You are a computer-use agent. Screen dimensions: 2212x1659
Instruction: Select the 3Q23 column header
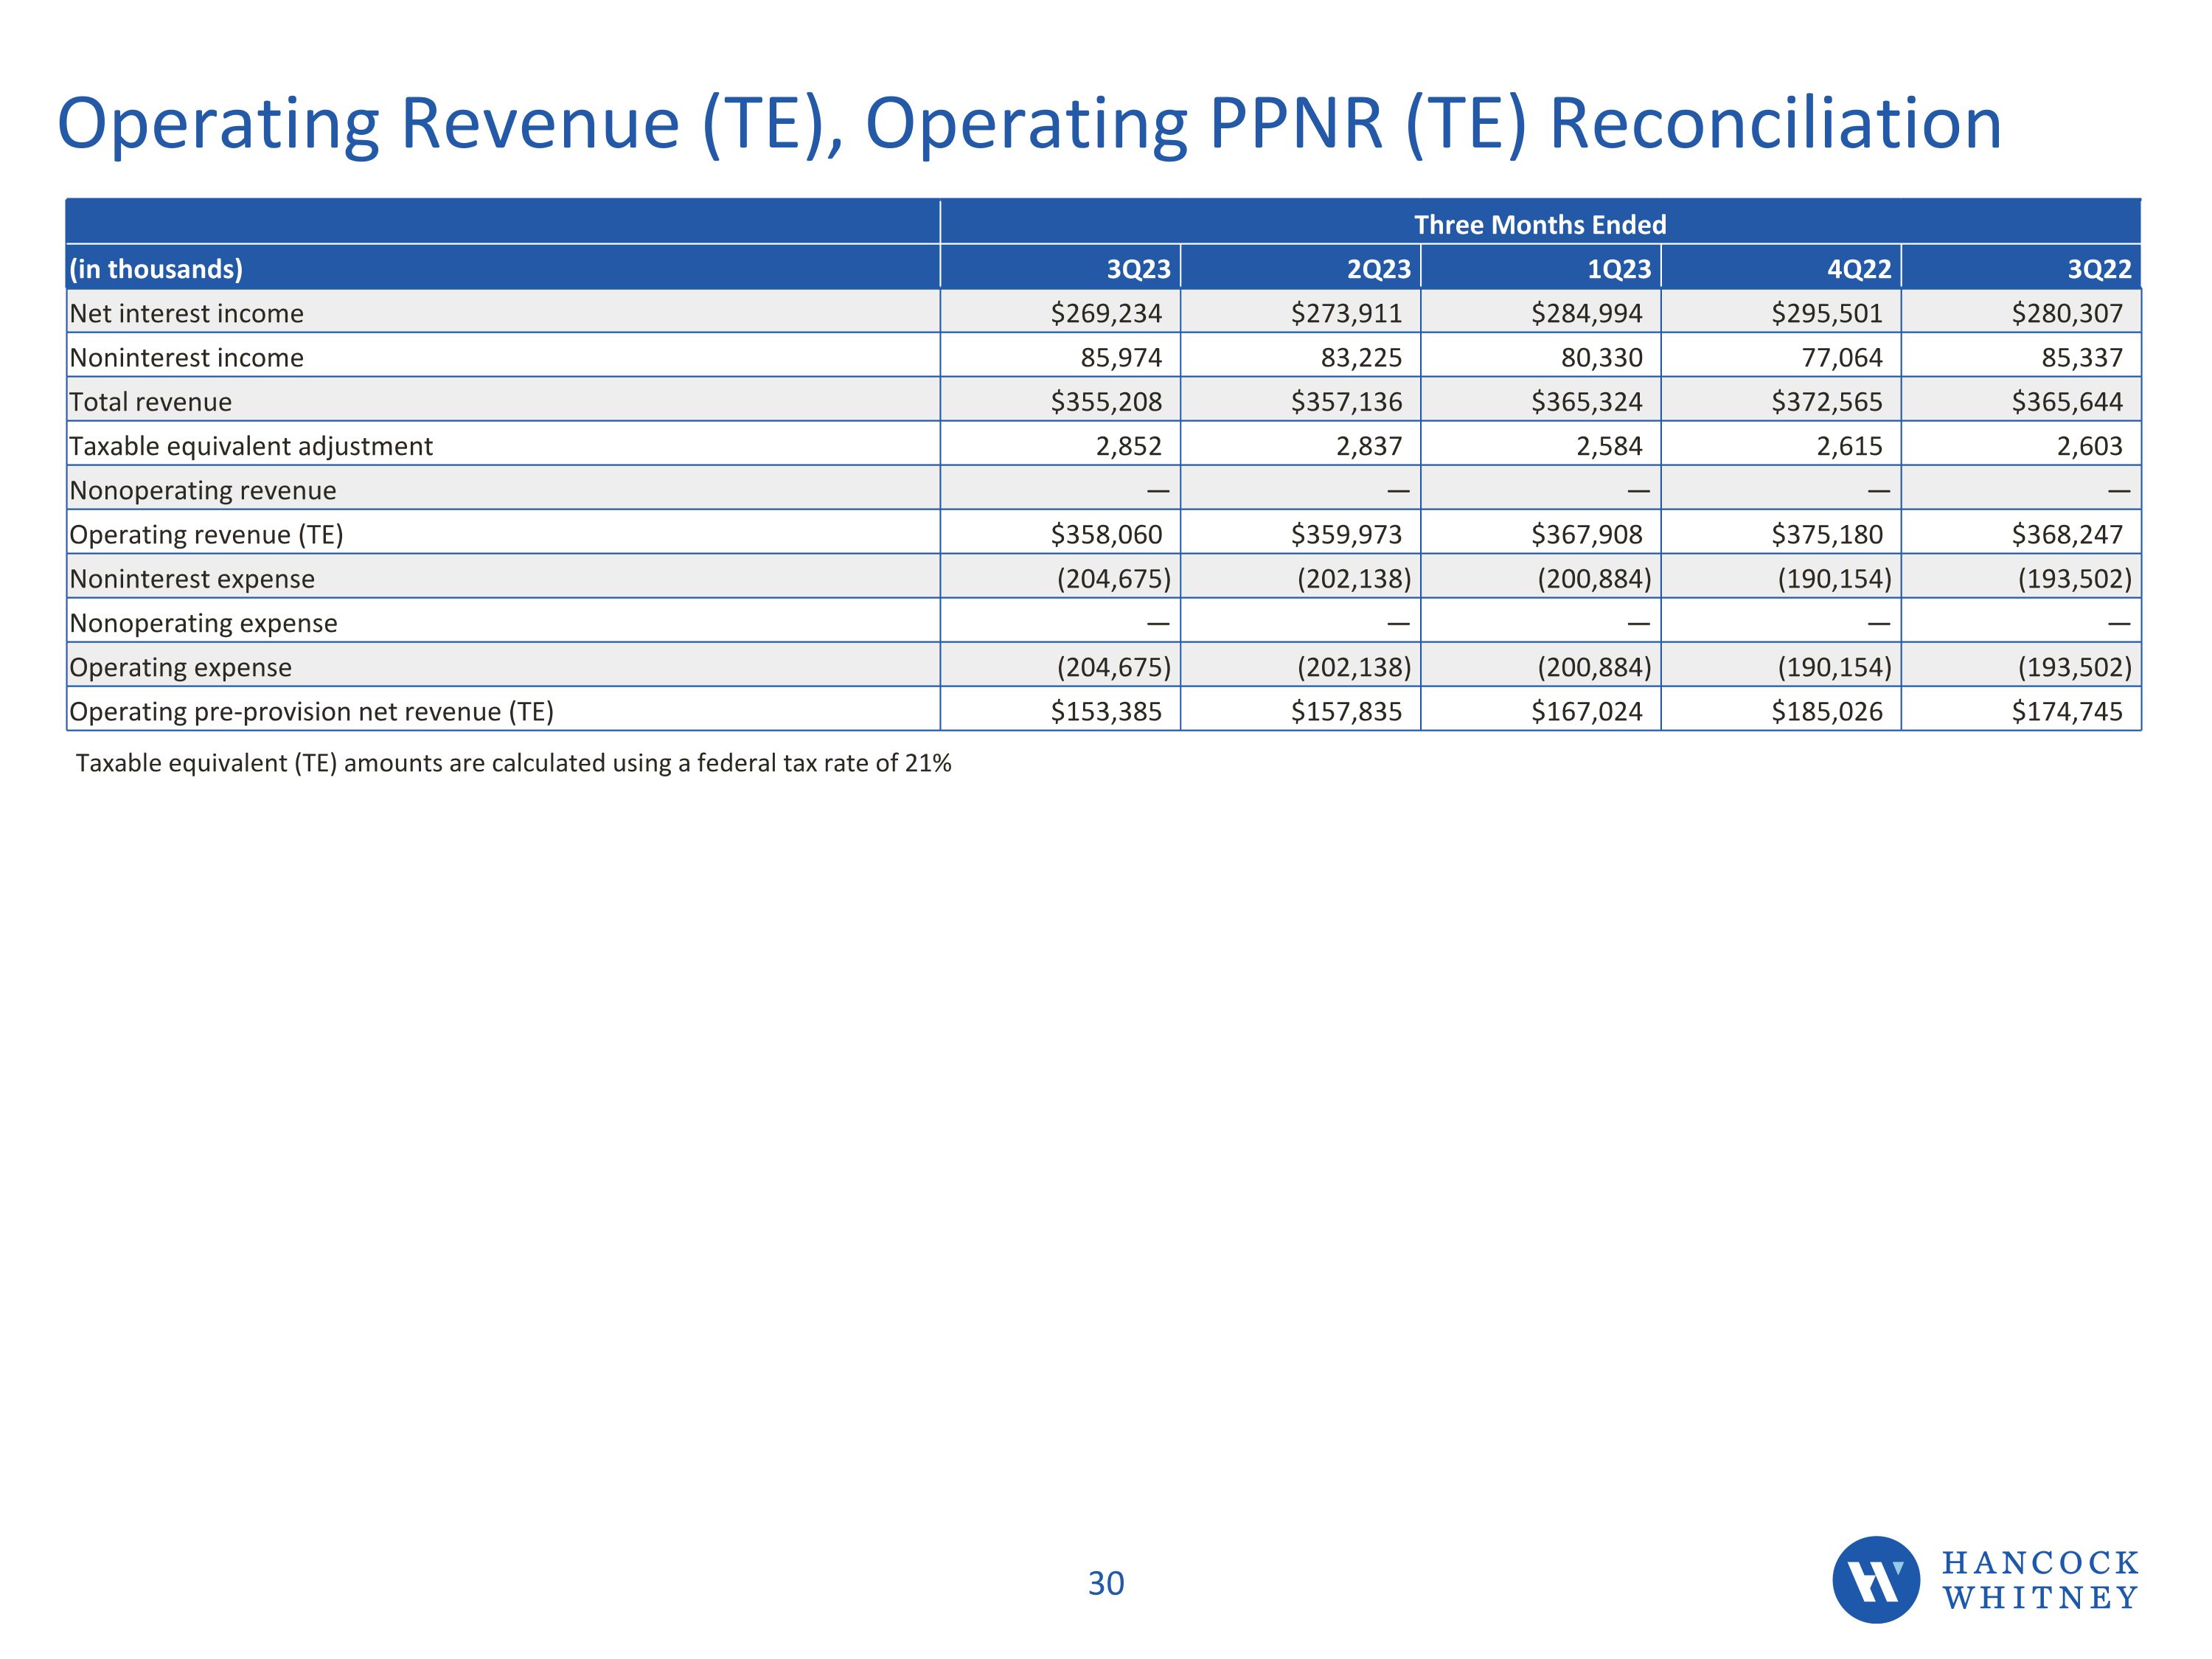tap(1138, 269)
